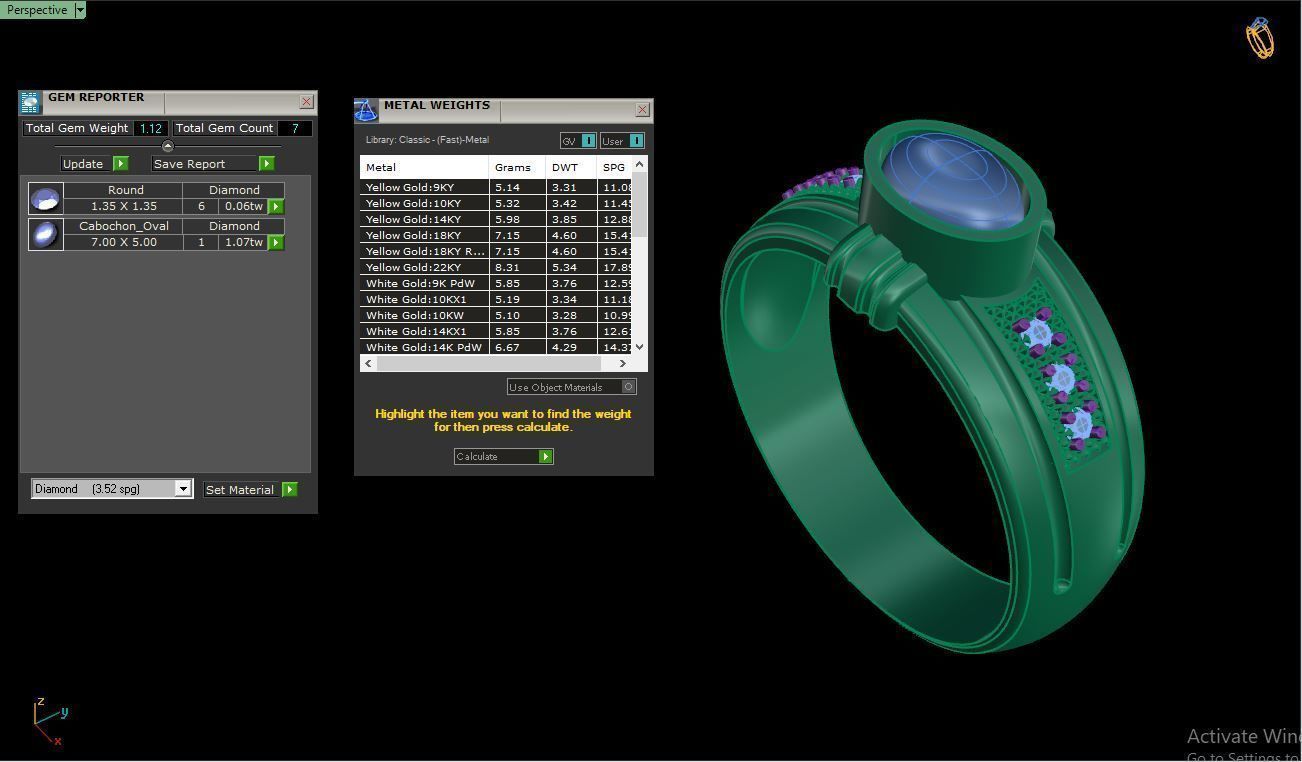Select the Cabochon_Oval gem thumbnail

(x=45, y=234)
